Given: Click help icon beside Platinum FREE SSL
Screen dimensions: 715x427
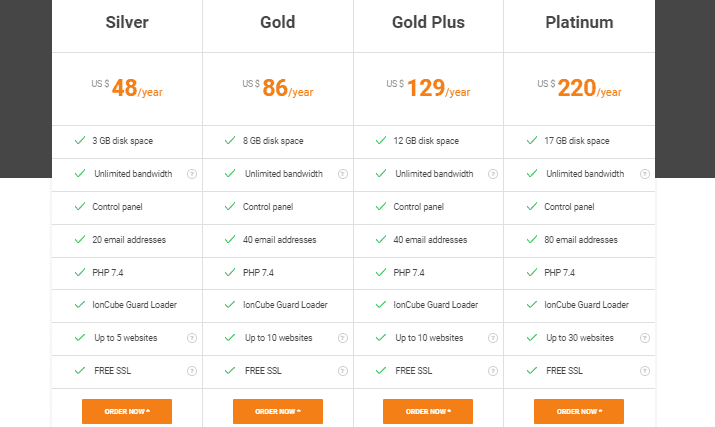Looking at the screenshot, I should click(x=645, y=371).
